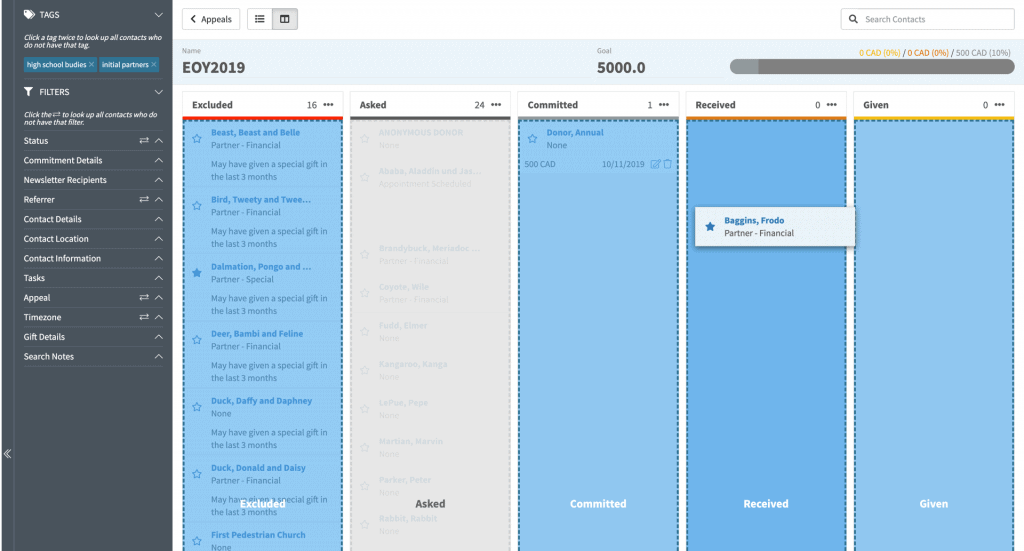Open Dalmation, Pongo and ... contact
Screen dimensions: 1024x551
coord(261,266)
